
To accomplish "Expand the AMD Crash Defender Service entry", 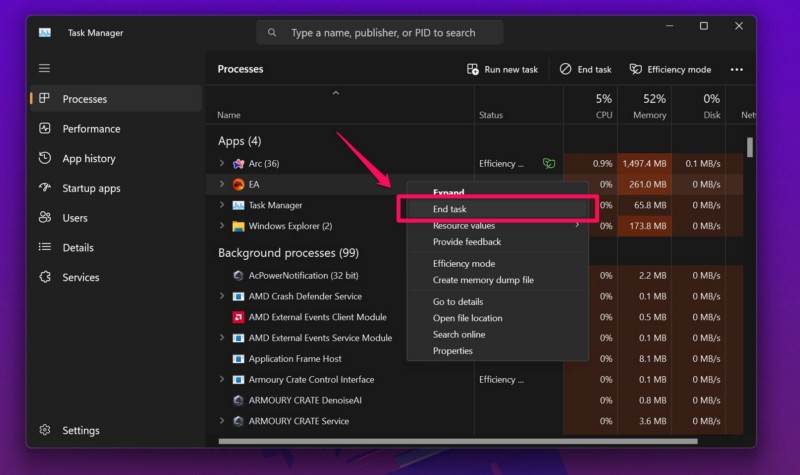I will tap(222, 296).
